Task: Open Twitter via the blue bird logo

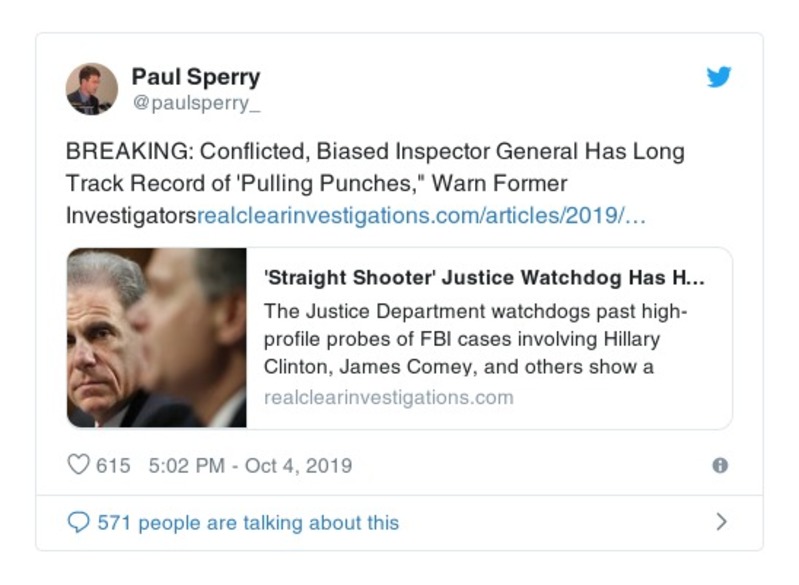Action: [719, 77]
